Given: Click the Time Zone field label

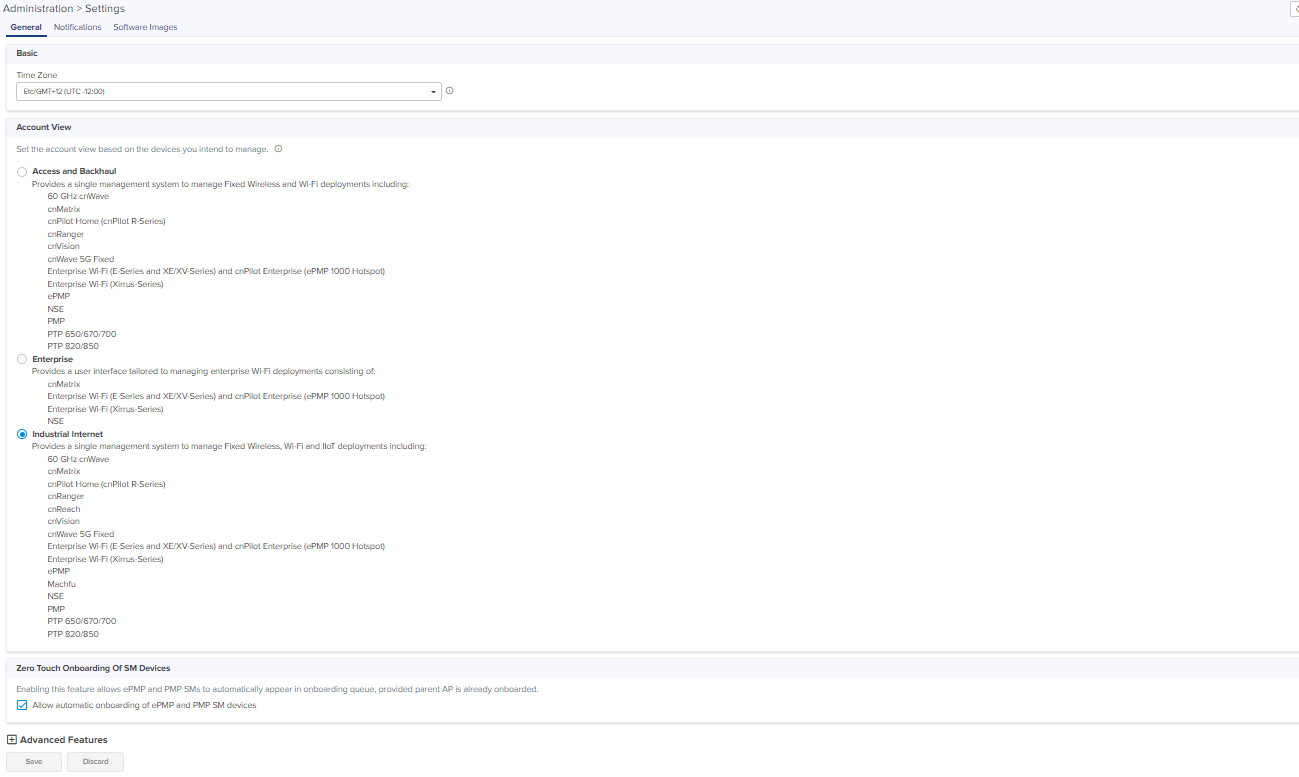Looking at the screenshot, I should pyautogui.click(x=37, y=75).
